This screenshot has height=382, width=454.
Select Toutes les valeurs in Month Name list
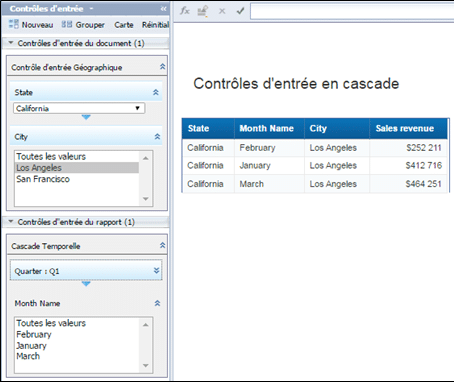[x=51, y=323]
